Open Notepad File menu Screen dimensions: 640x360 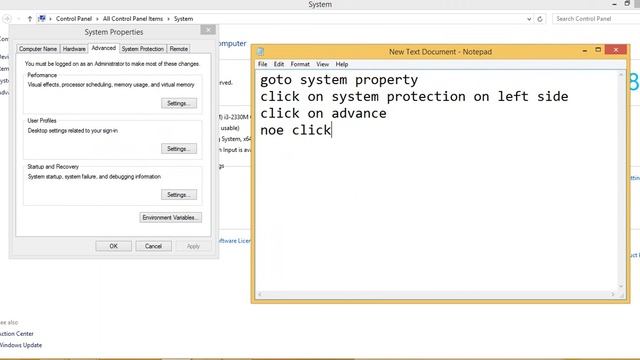262,64
